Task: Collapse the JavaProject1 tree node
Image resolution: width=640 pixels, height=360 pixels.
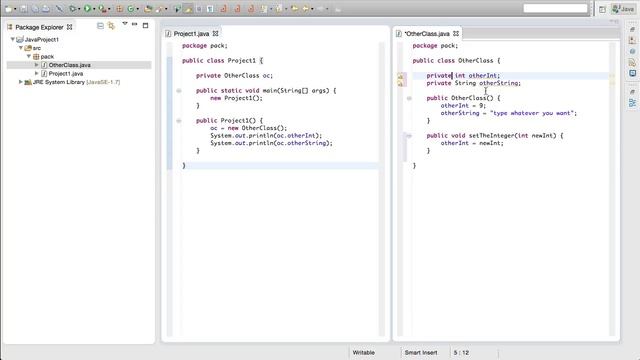Action: tap(13, 39)
